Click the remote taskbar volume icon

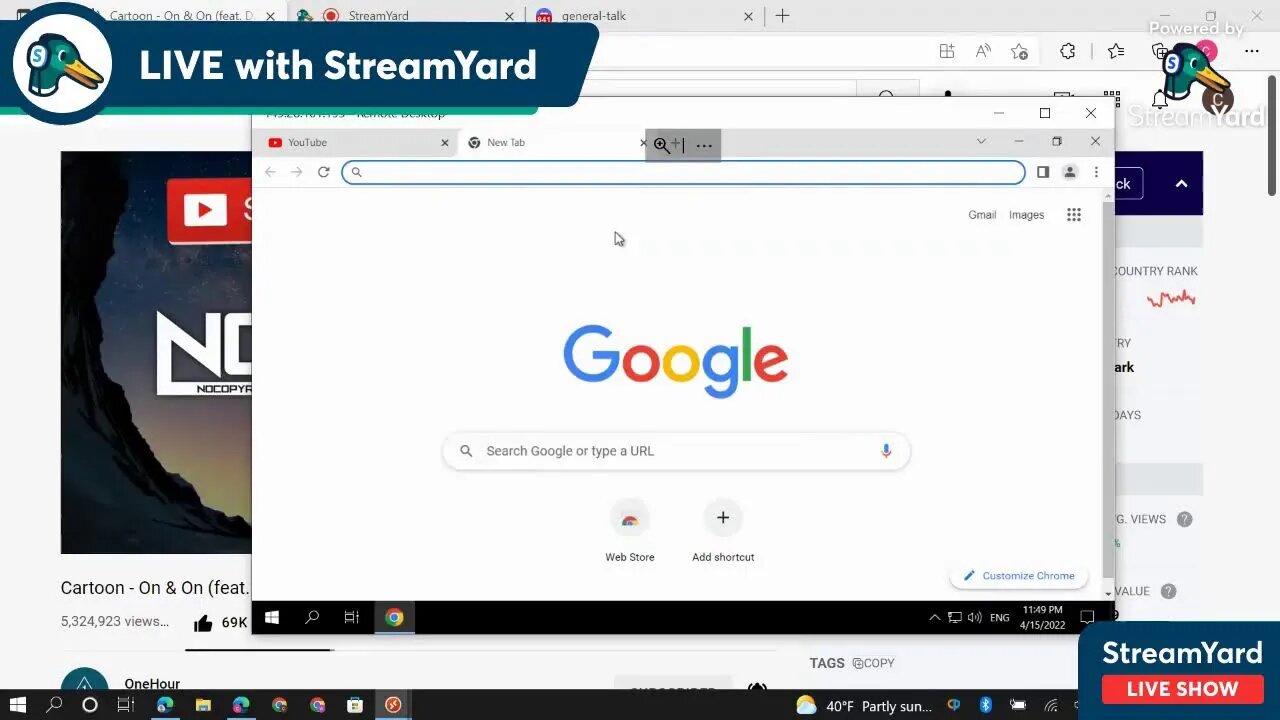974,618
